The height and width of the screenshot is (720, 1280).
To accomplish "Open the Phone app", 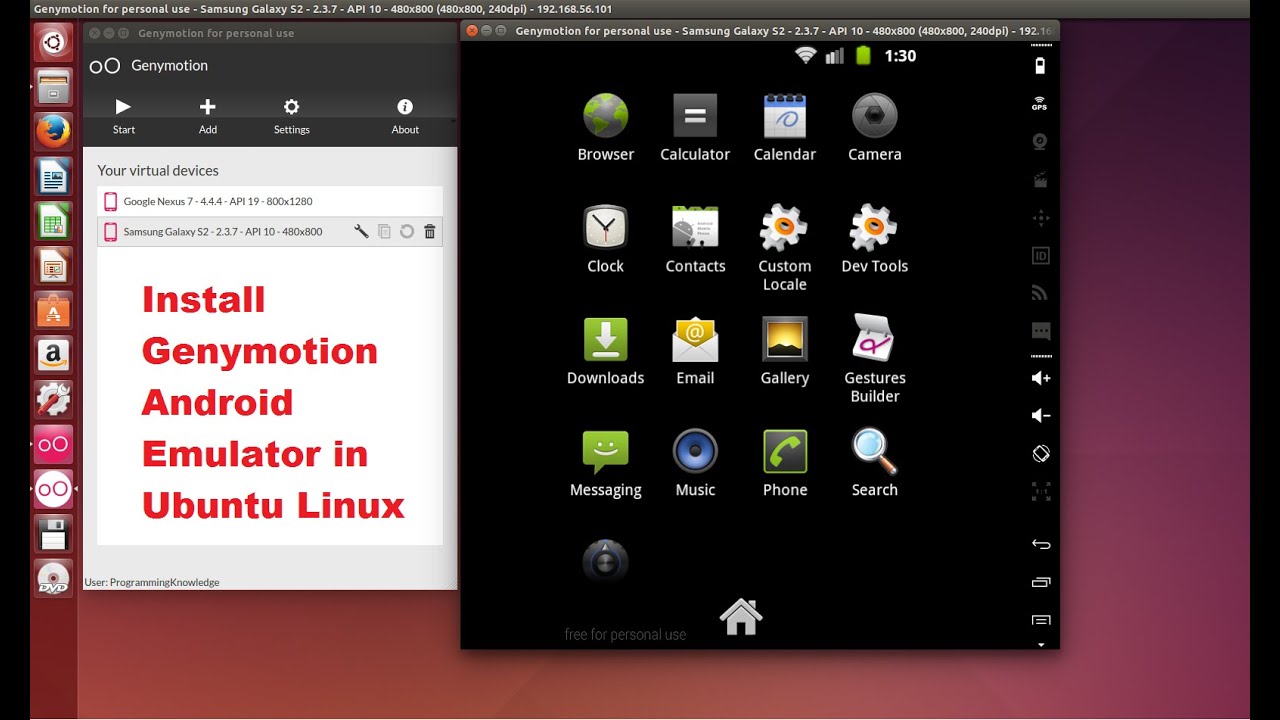I will [785, 463].
